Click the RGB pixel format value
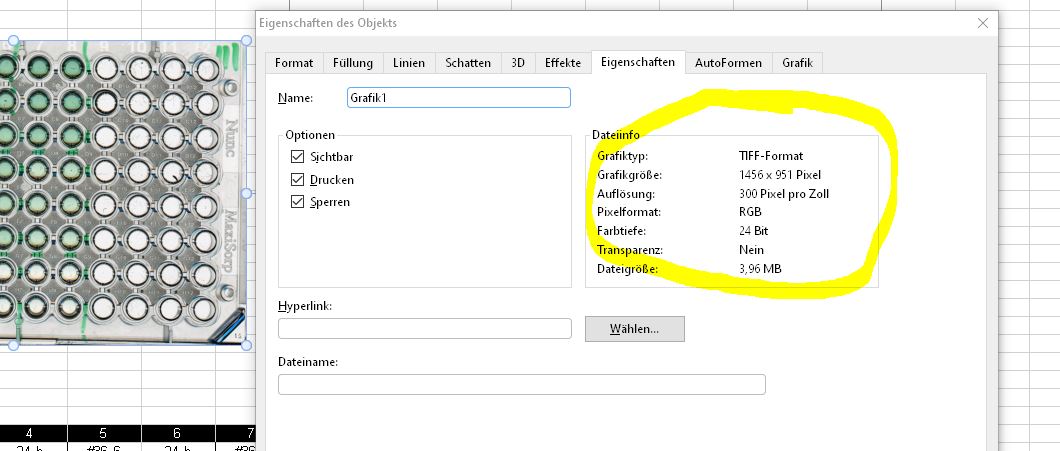This screenshot has width=1060, height=451. (x=750, y=212)
